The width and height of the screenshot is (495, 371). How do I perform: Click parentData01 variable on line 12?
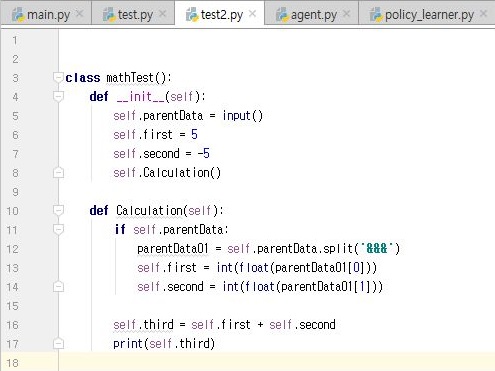point(173,249)
